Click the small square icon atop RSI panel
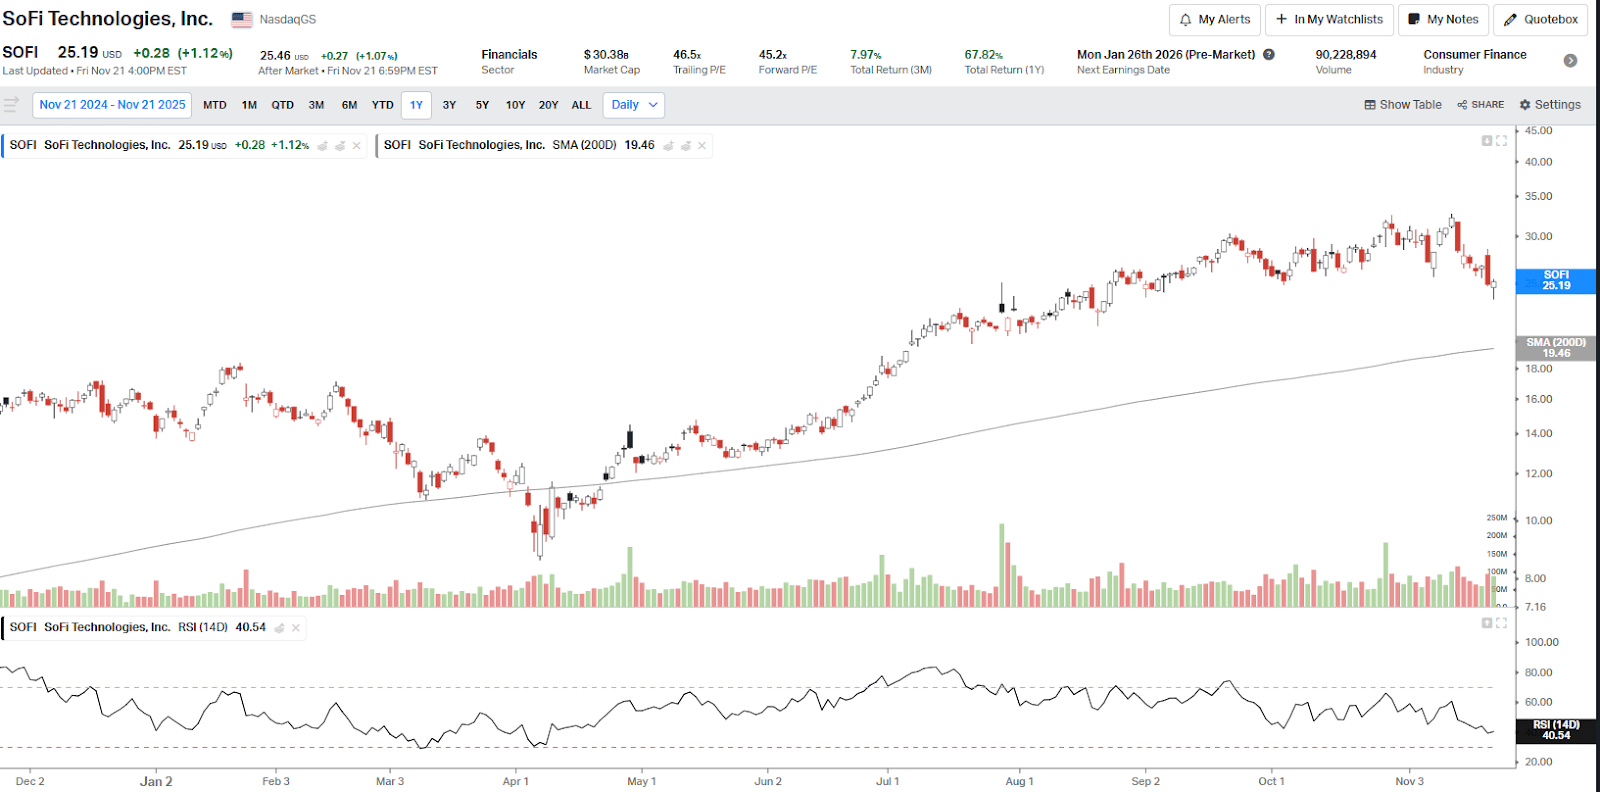This screenshot has width=1600, height=792. click(x=1487, y=623)
